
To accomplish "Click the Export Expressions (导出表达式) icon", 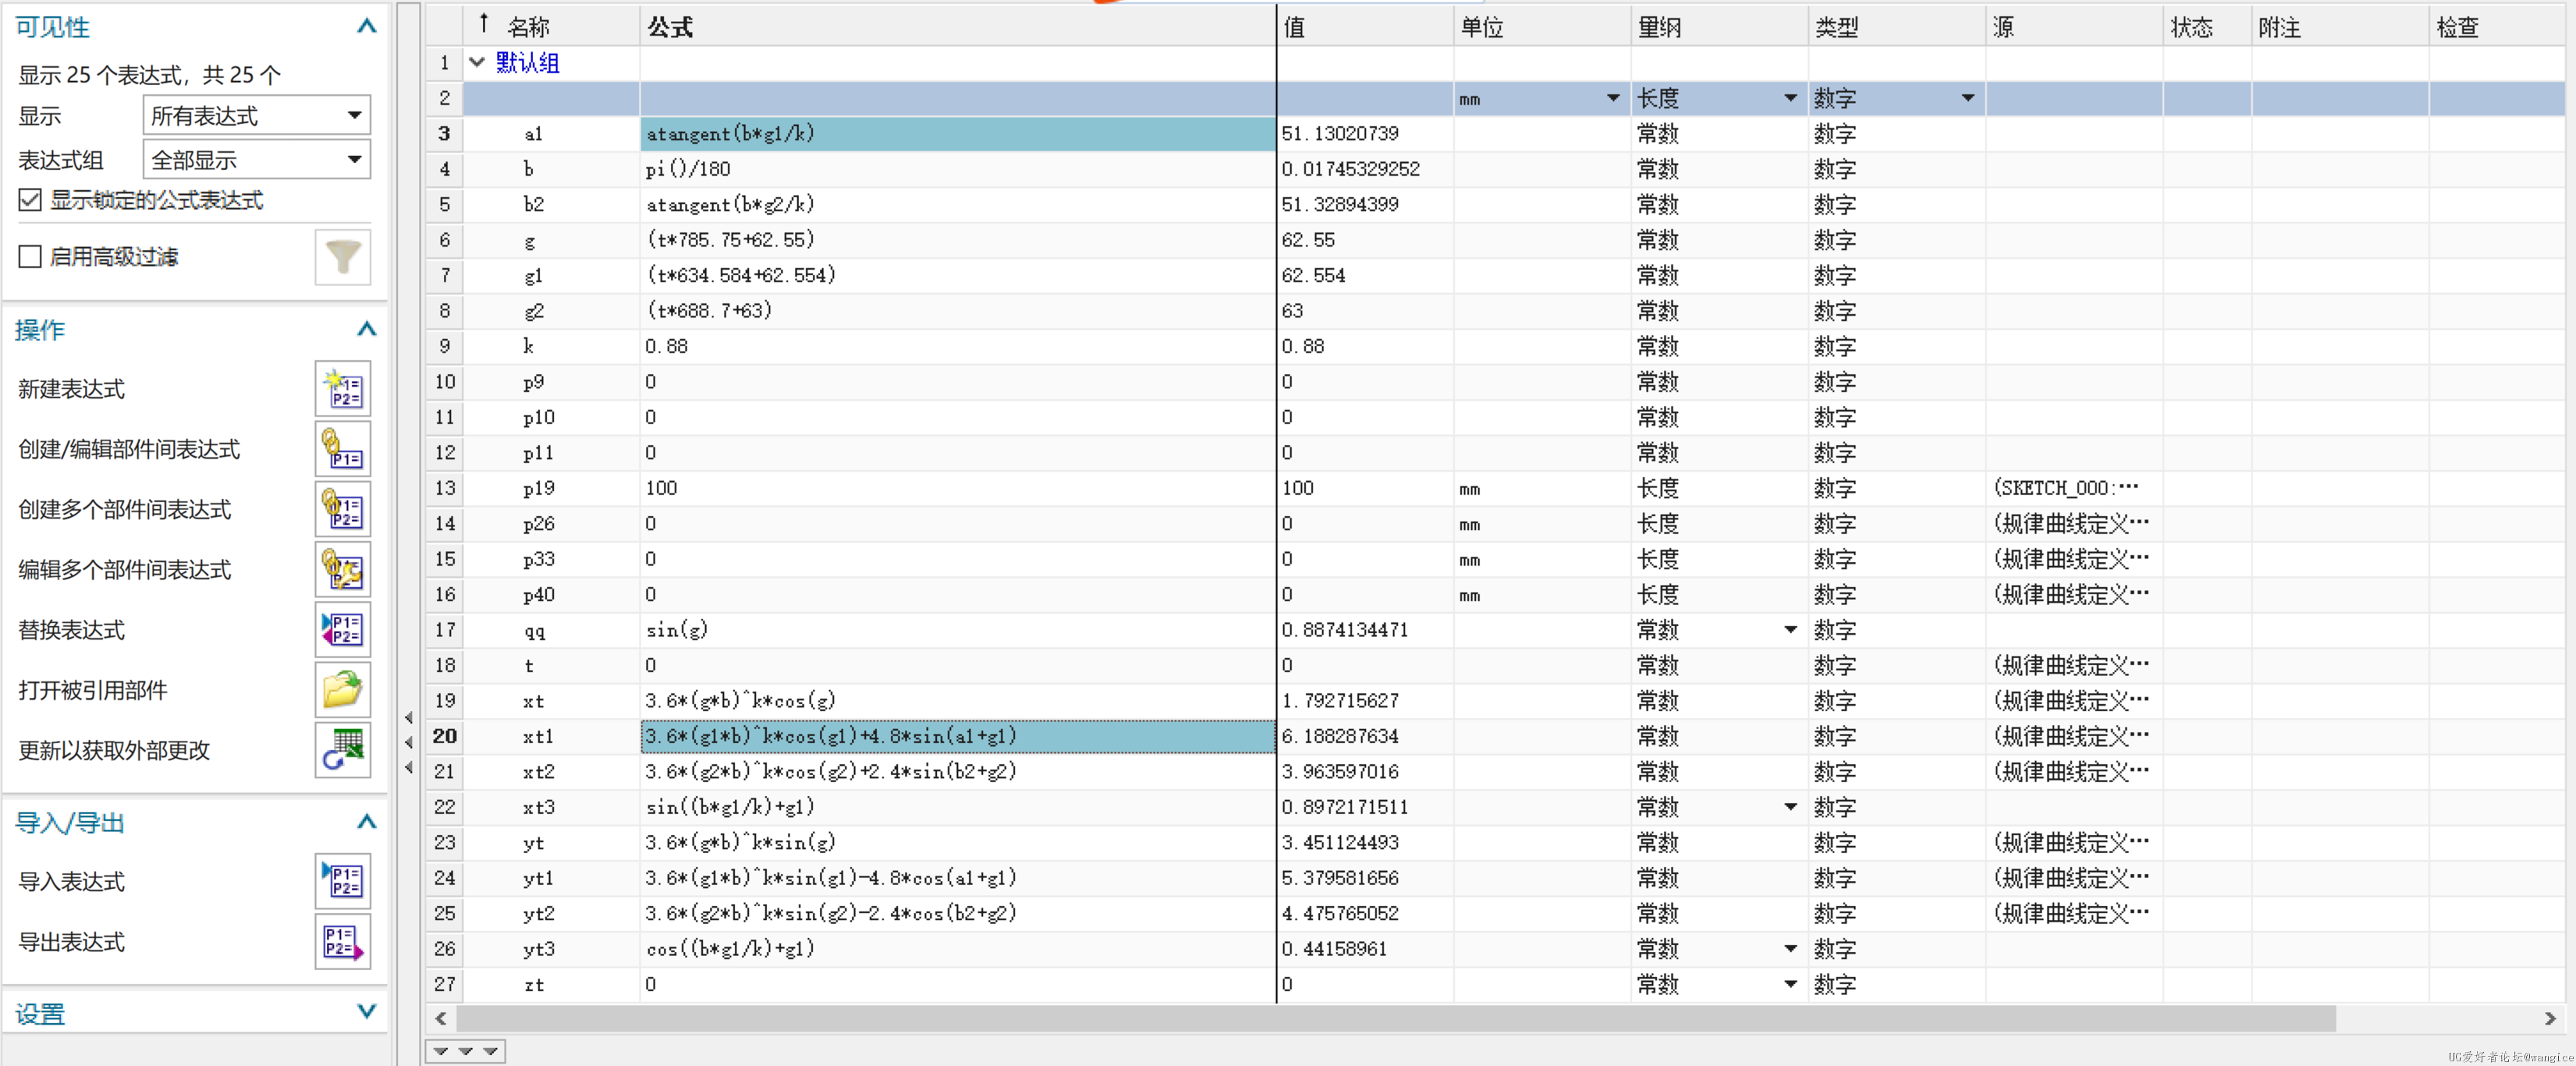I will pos(343,941).
